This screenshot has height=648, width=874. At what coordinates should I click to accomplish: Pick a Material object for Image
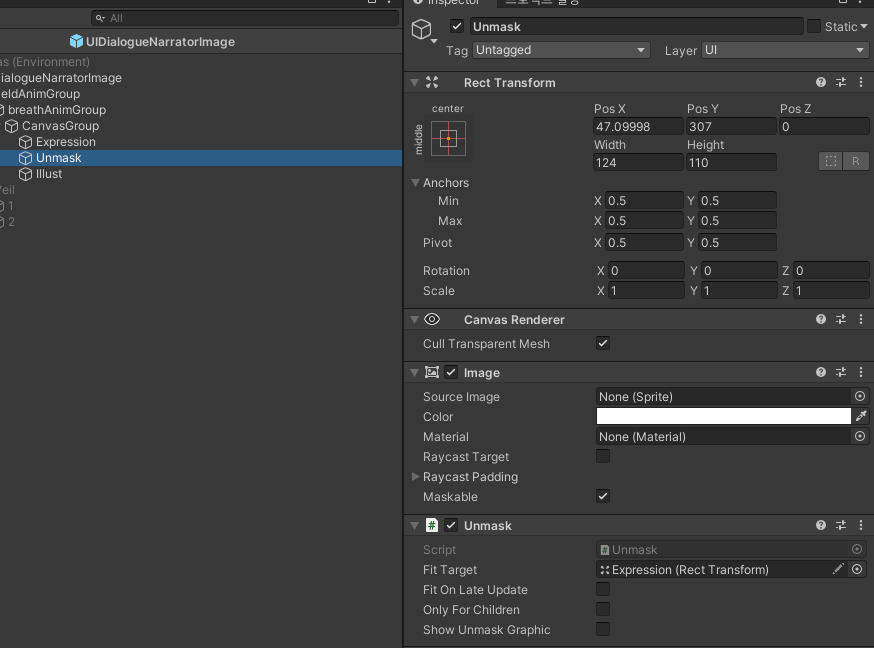pos(860,436)
